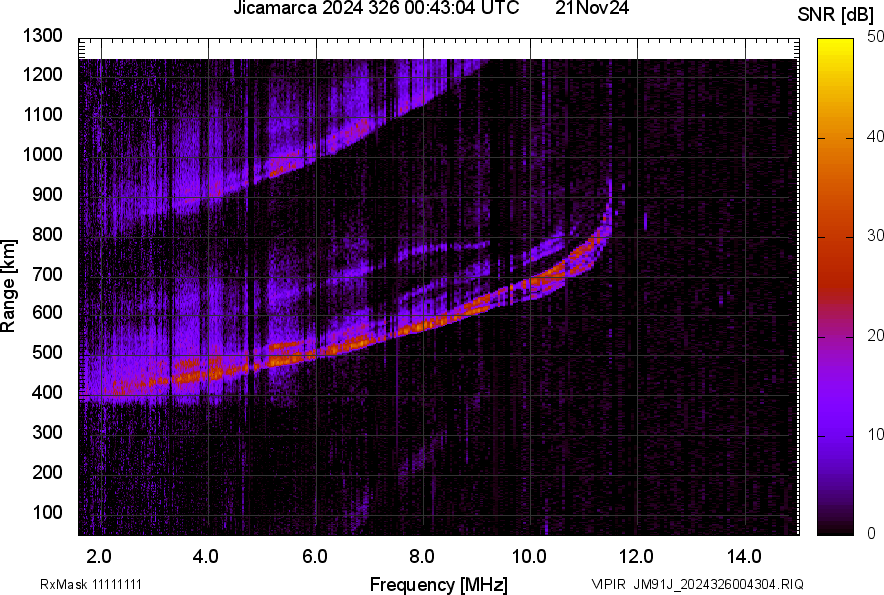Click the range tick label '700'
The image size is (884, 595).
pos(47,274)
